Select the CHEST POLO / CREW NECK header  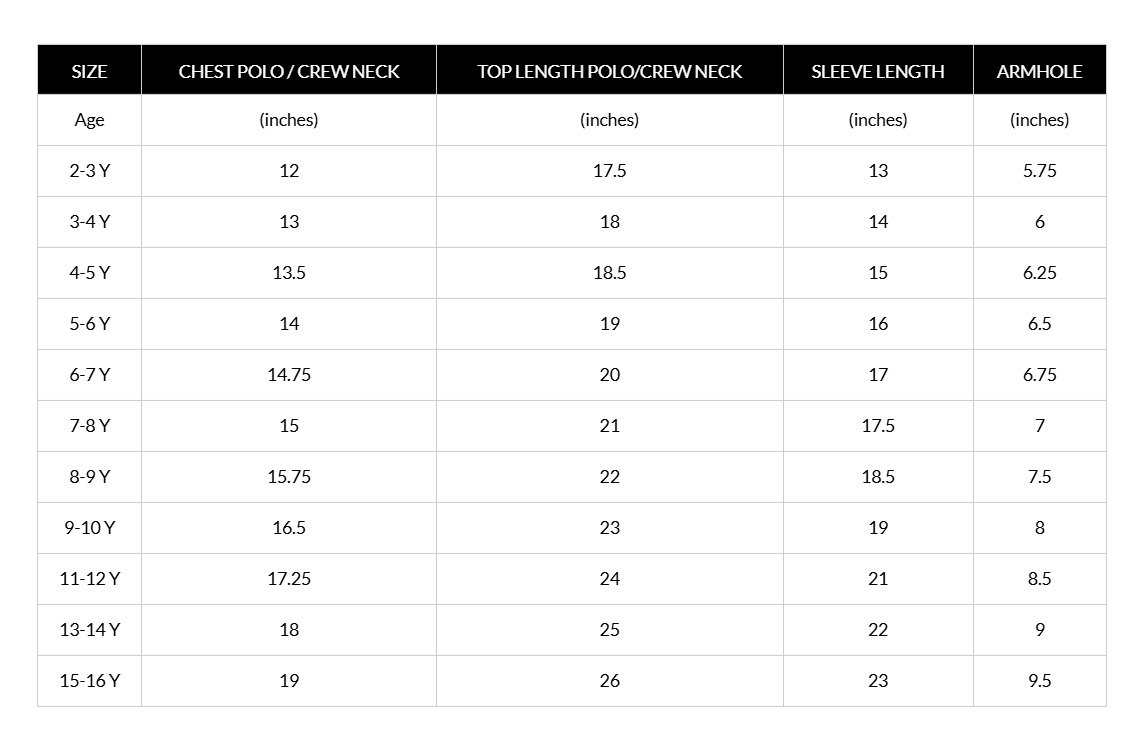(x=289, y=71)
